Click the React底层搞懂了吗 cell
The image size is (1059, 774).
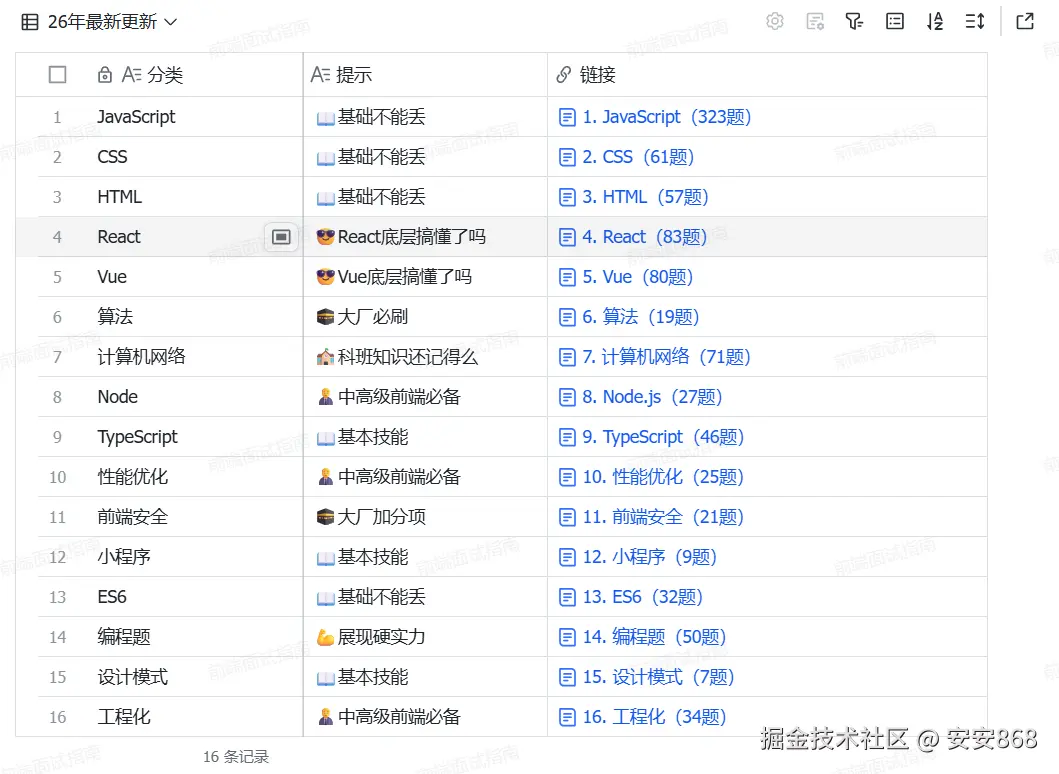[x=425, y=237]
